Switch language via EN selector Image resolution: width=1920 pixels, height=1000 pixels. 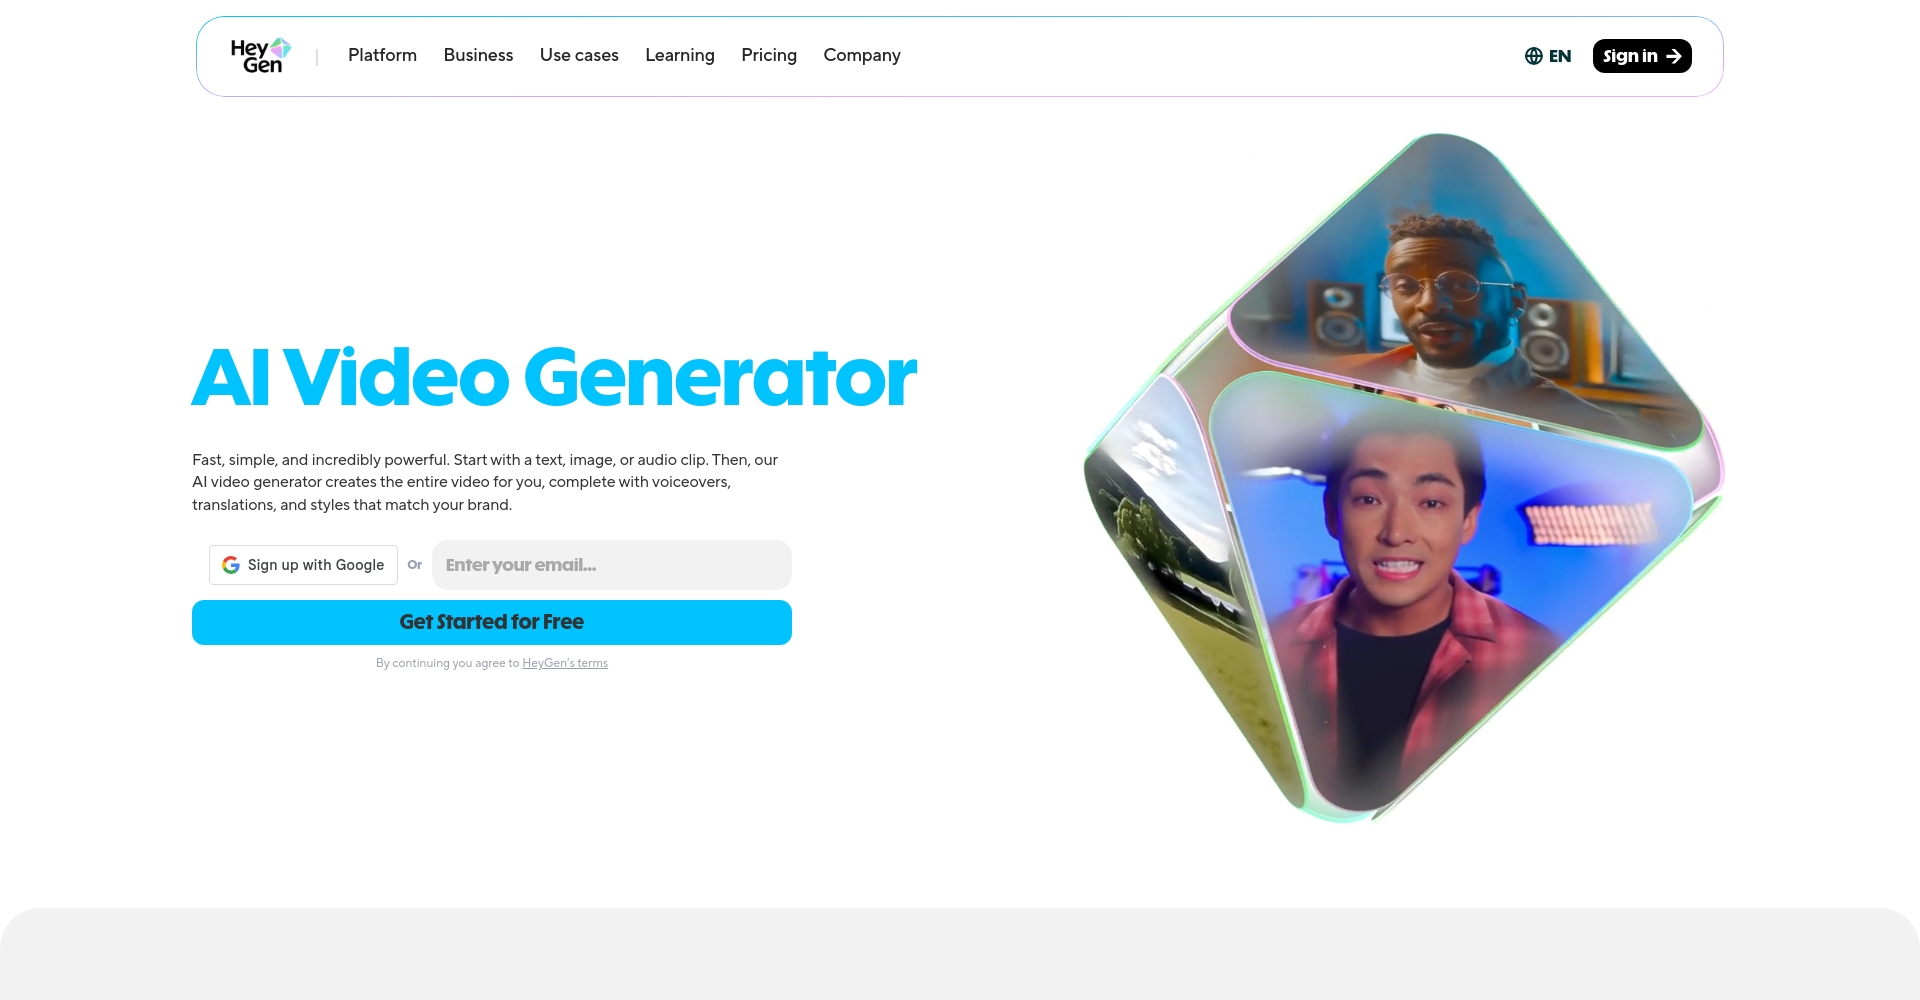[x=1548, y=56]
